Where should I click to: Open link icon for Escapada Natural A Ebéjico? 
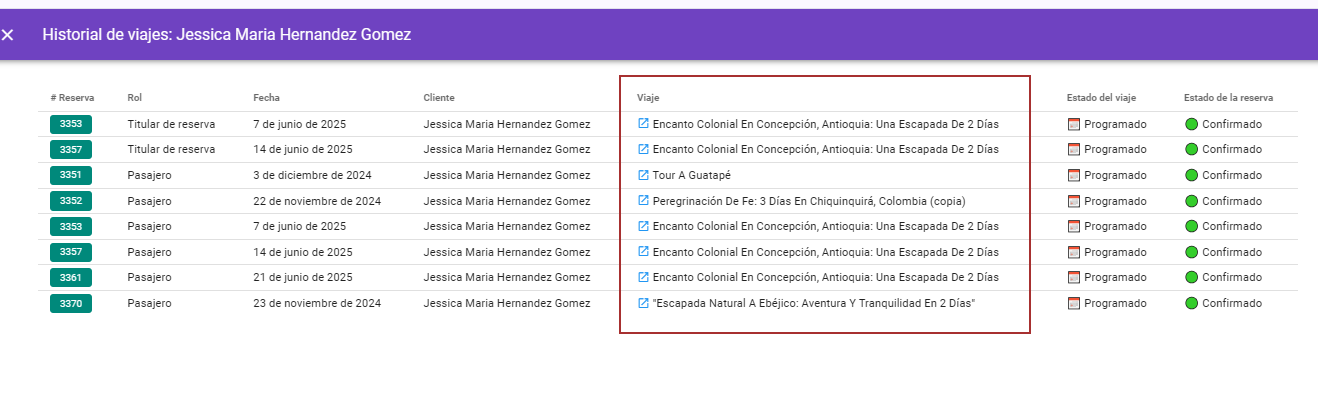643,303
